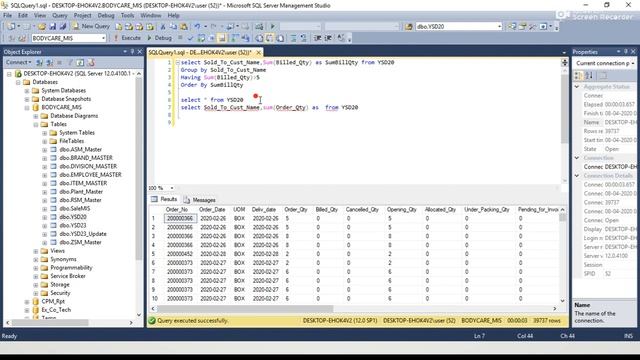
Task: Click the Refresh icon in Object Explorer
Action: 80,62
